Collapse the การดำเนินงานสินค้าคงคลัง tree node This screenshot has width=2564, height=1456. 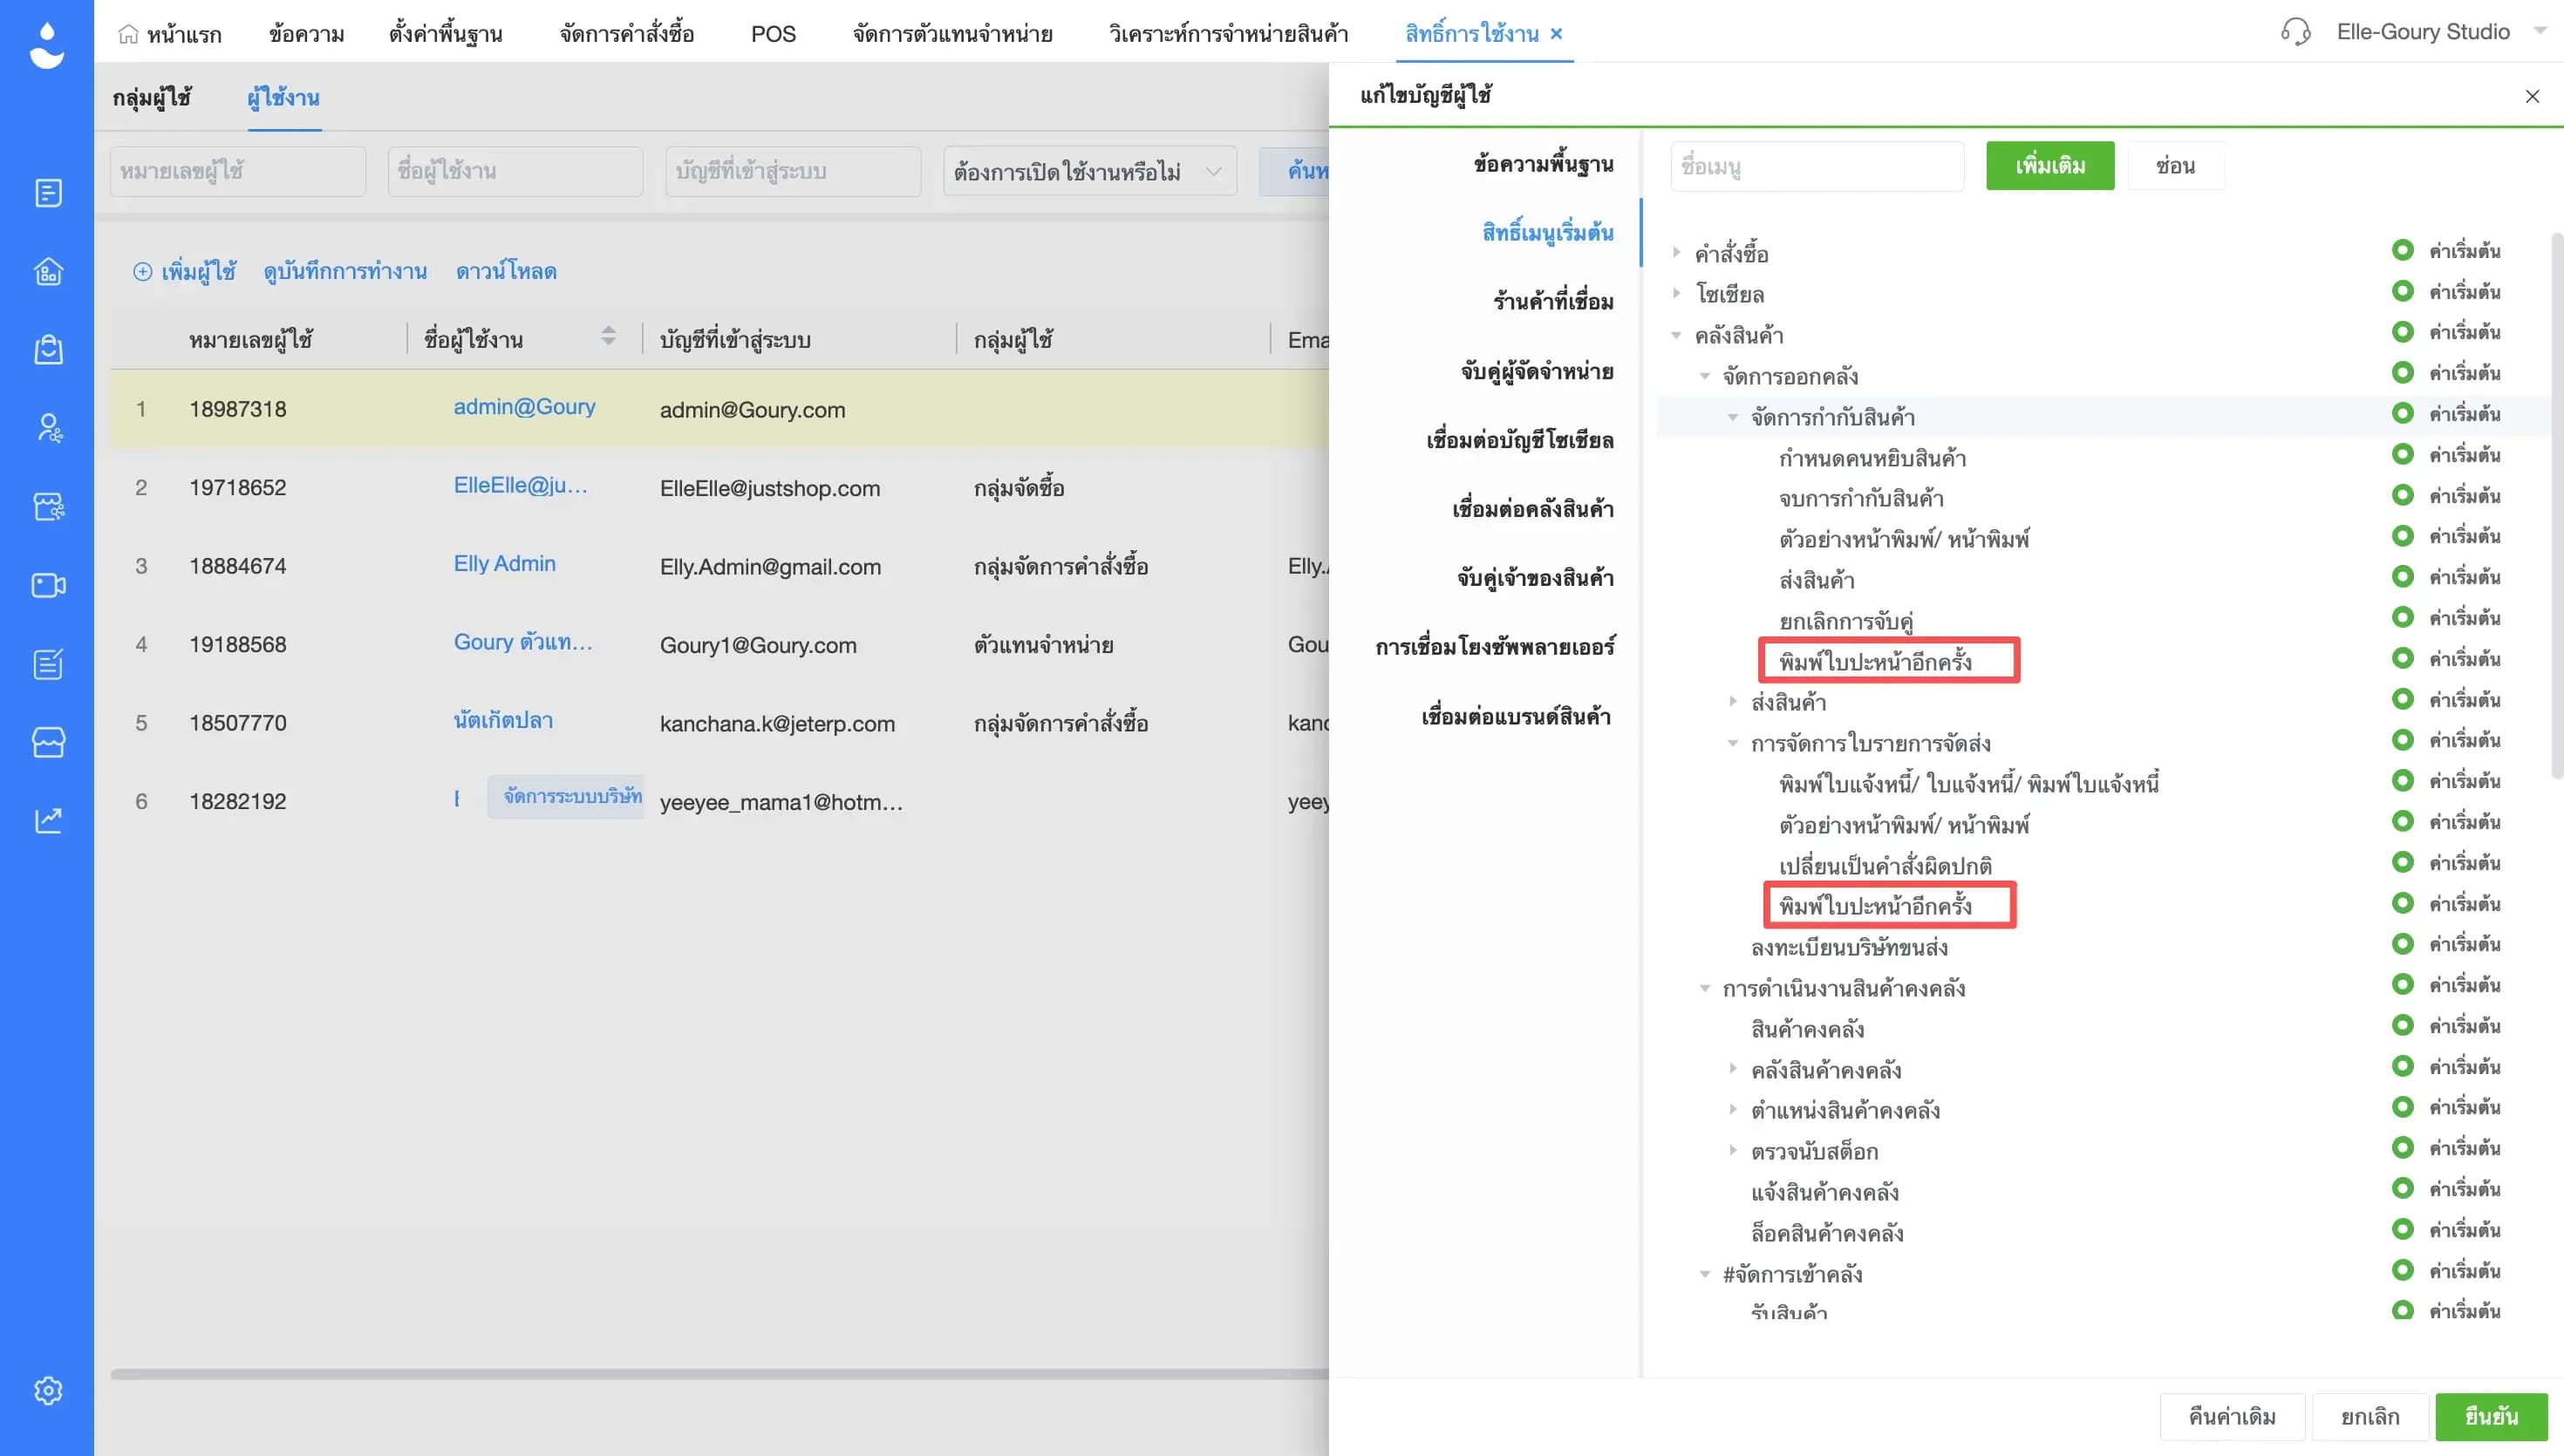pyautogui.click(x=1705, y=988)
